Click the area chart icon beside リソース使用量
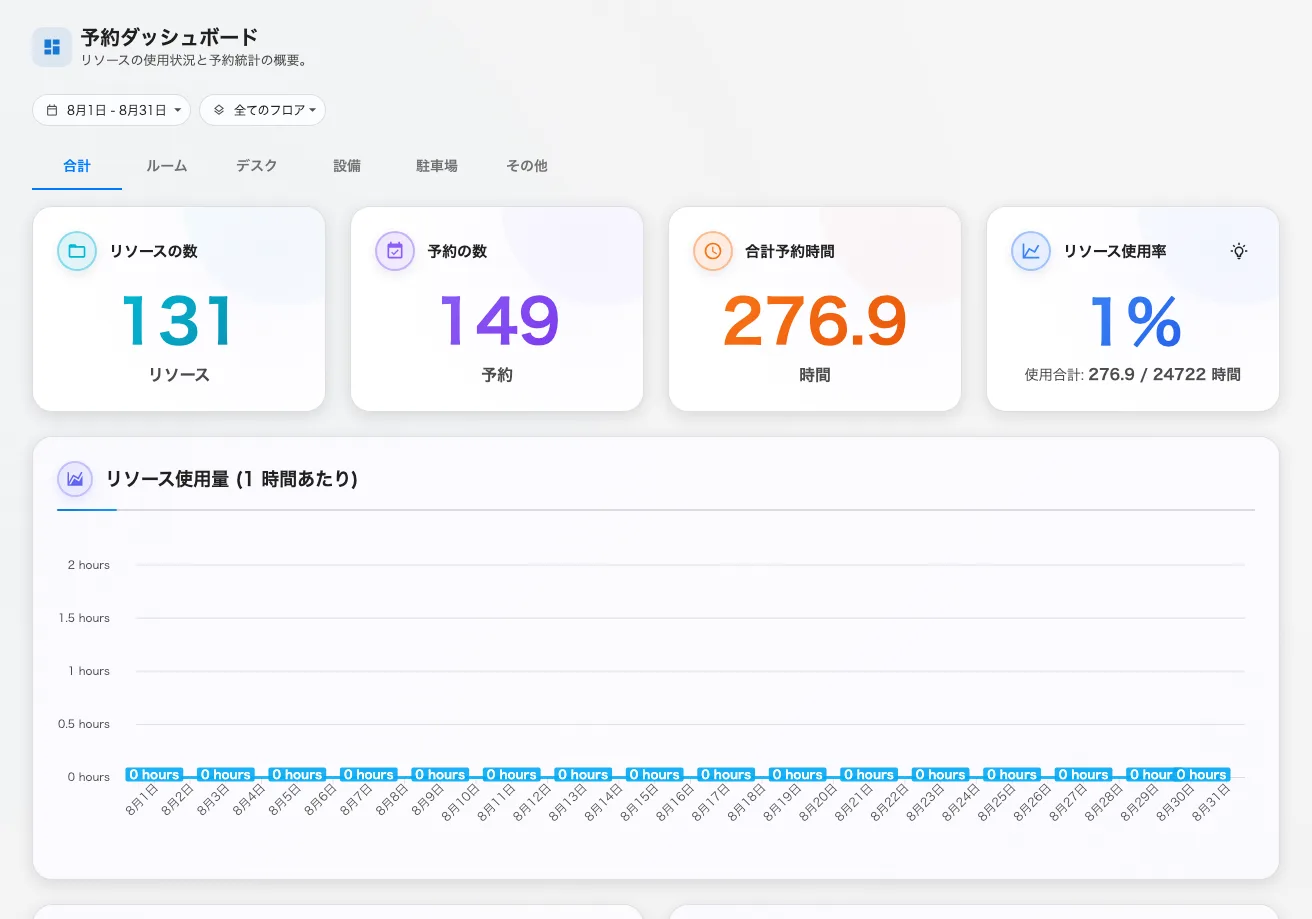The image size is (1312, 919). pyautogui.click(x=75, y=479)
